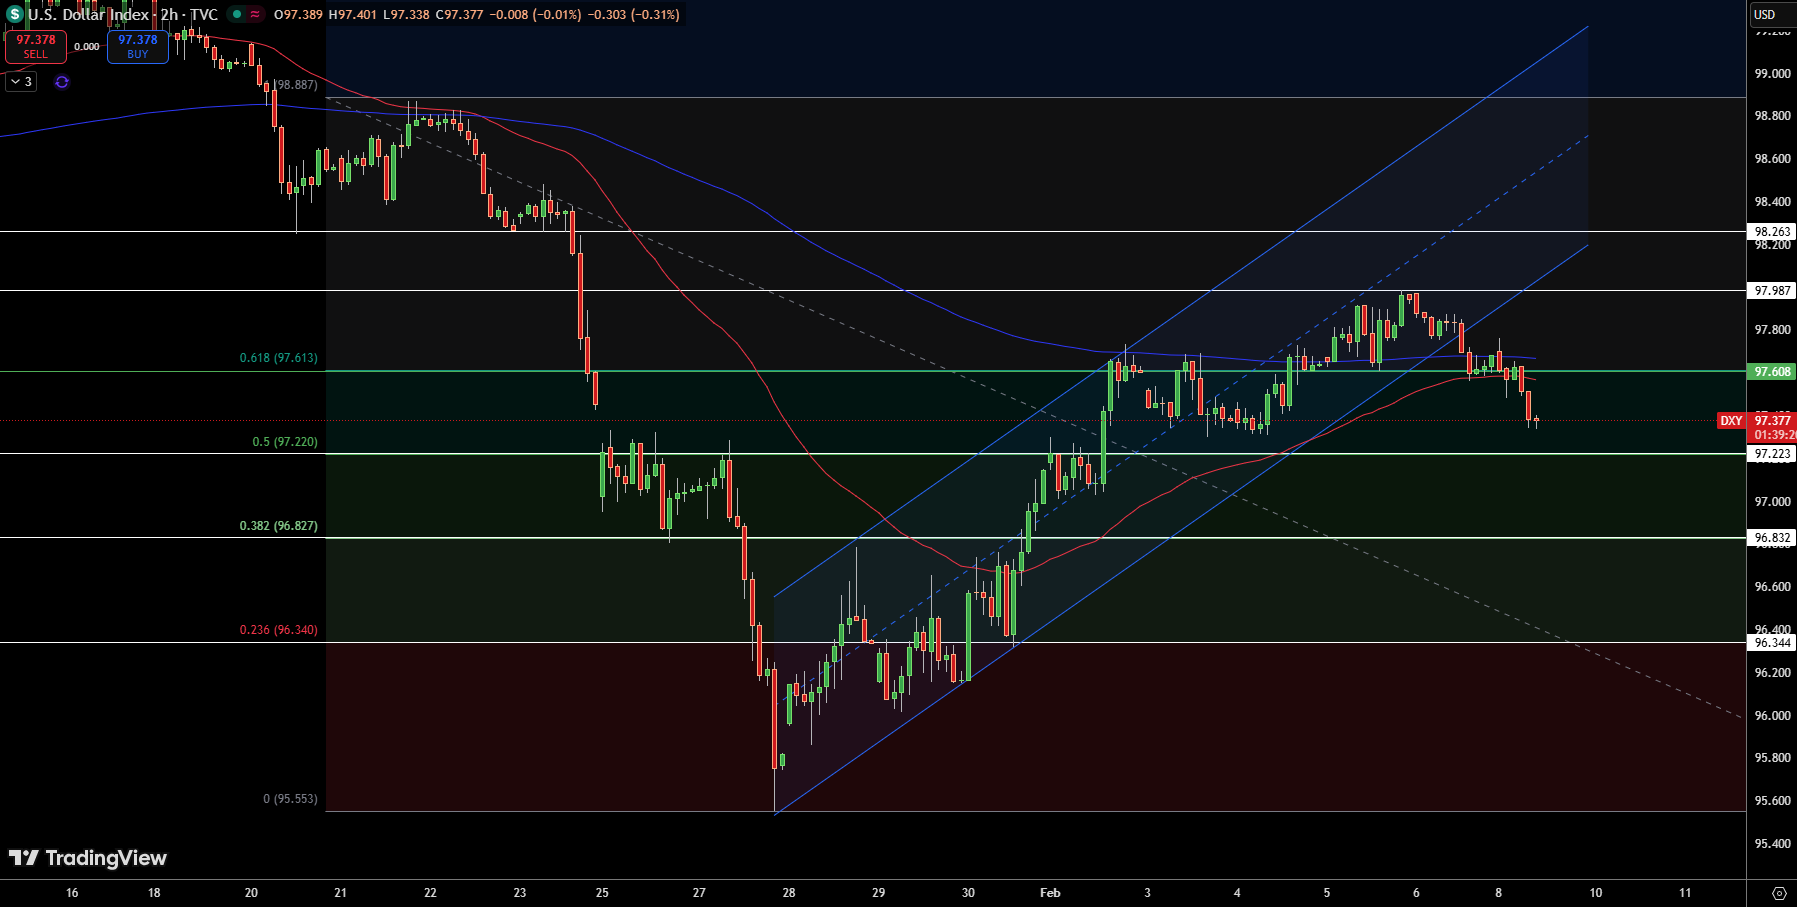Open chart settings gear icon at bottom right

(1778, 893)
